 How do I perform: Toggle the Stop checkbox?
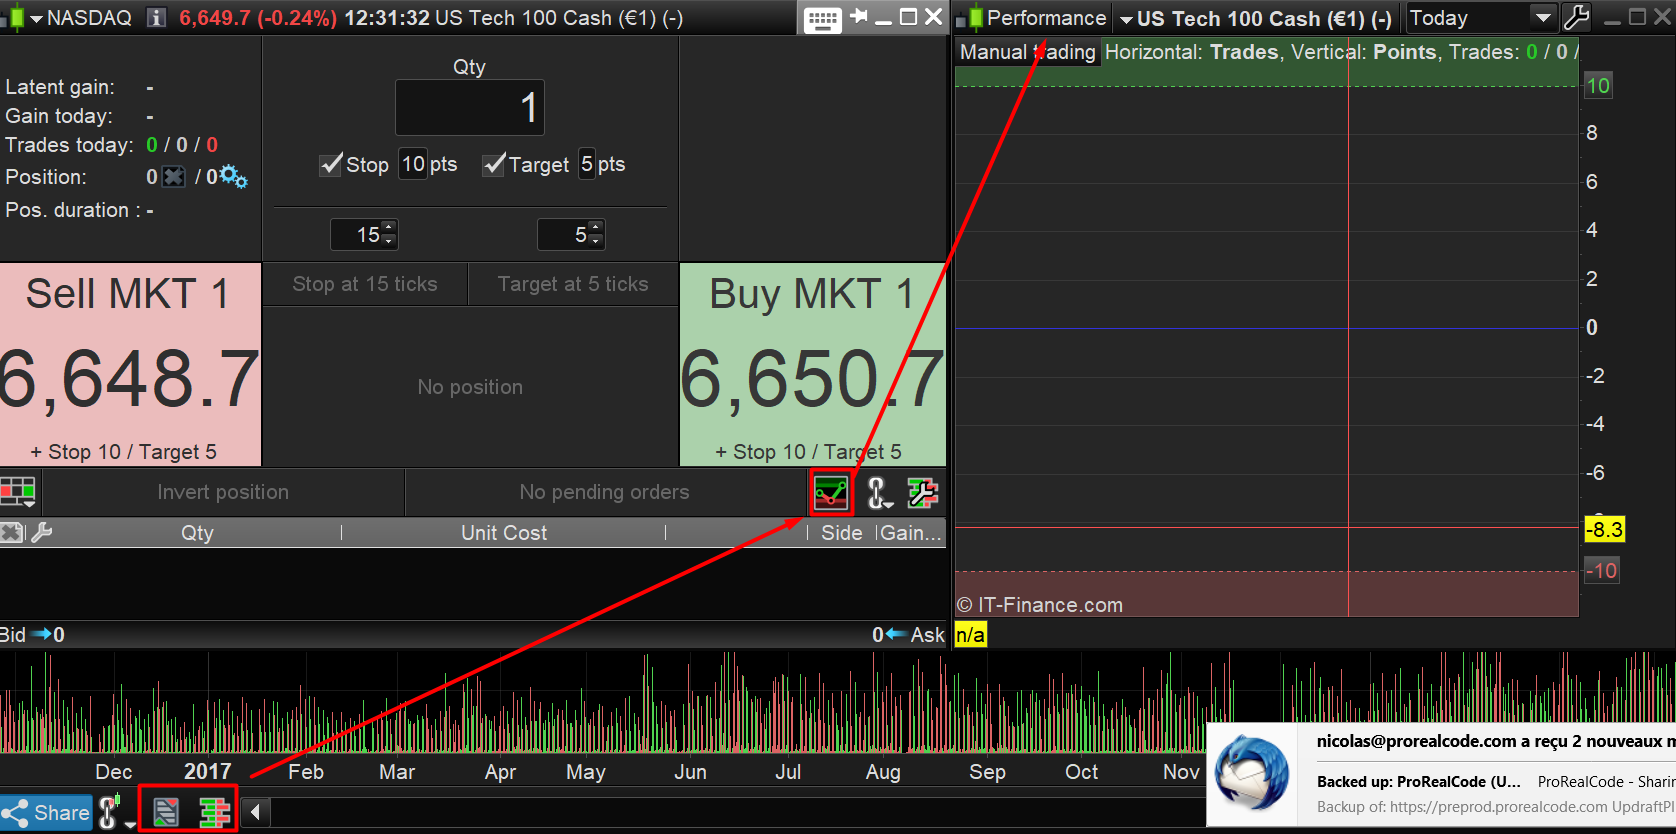click(x=331, y=164)
